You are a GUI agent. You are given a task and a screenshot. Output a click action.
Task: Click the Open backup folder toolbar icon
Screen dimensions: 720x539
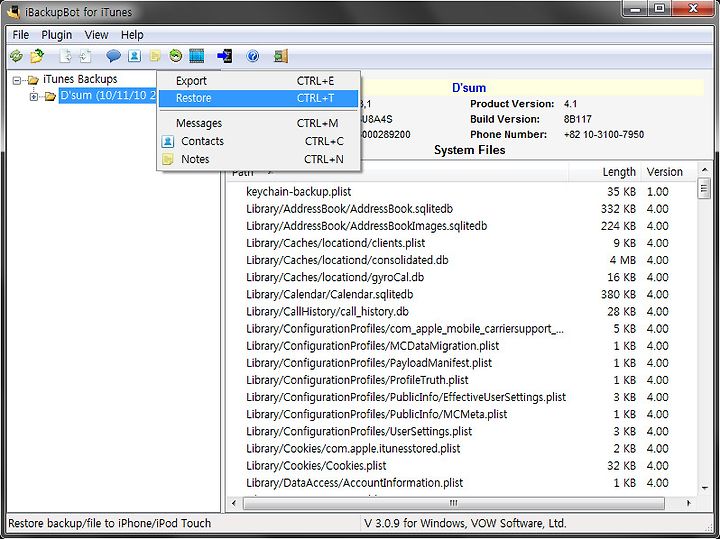point(37,56)
